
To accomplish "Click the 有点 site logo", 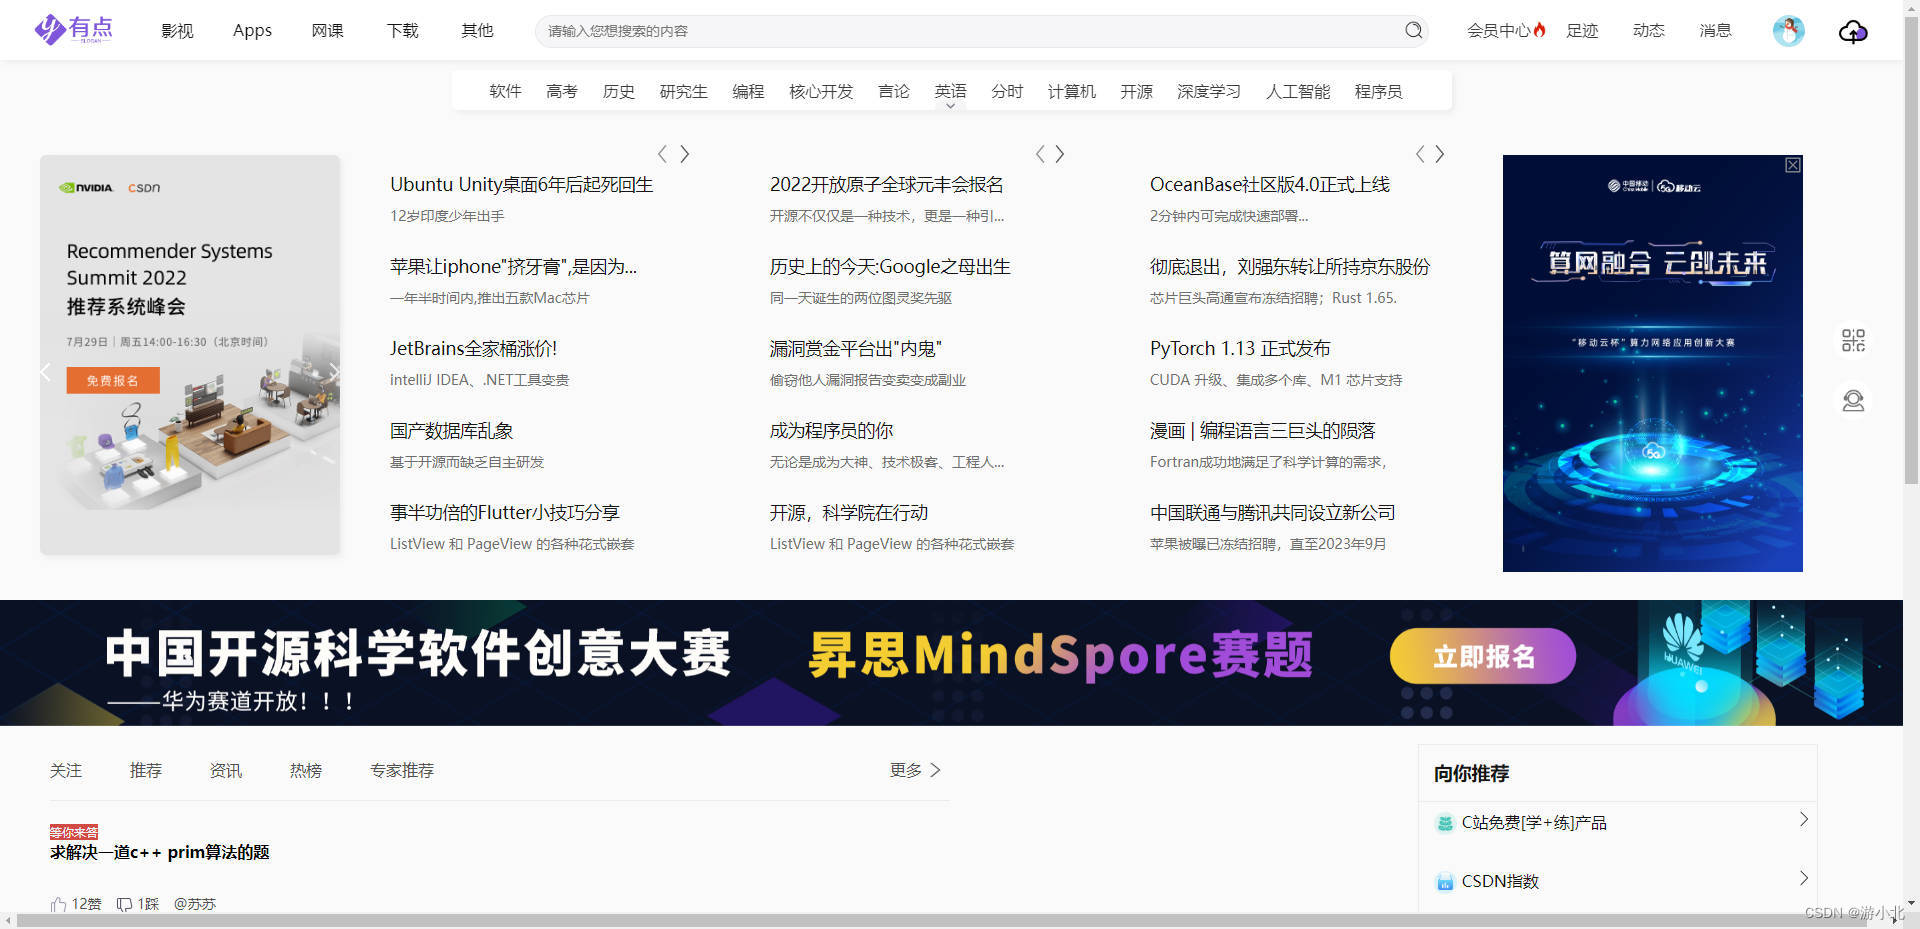I will [x=74, y=30].
